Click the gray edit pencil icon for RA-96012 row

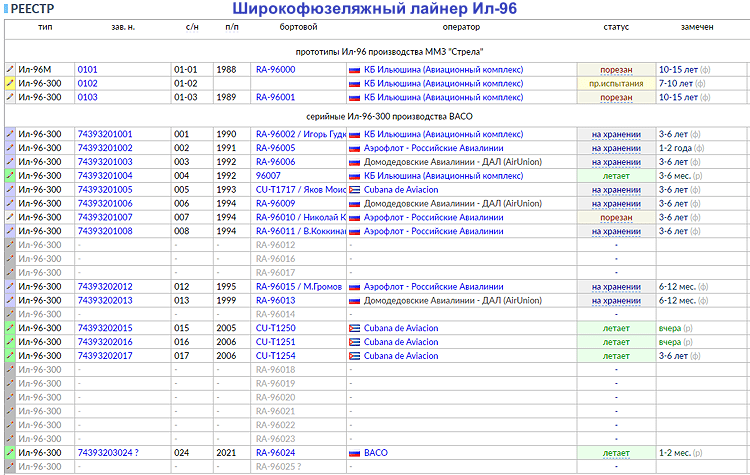click(x=10, y=245)
